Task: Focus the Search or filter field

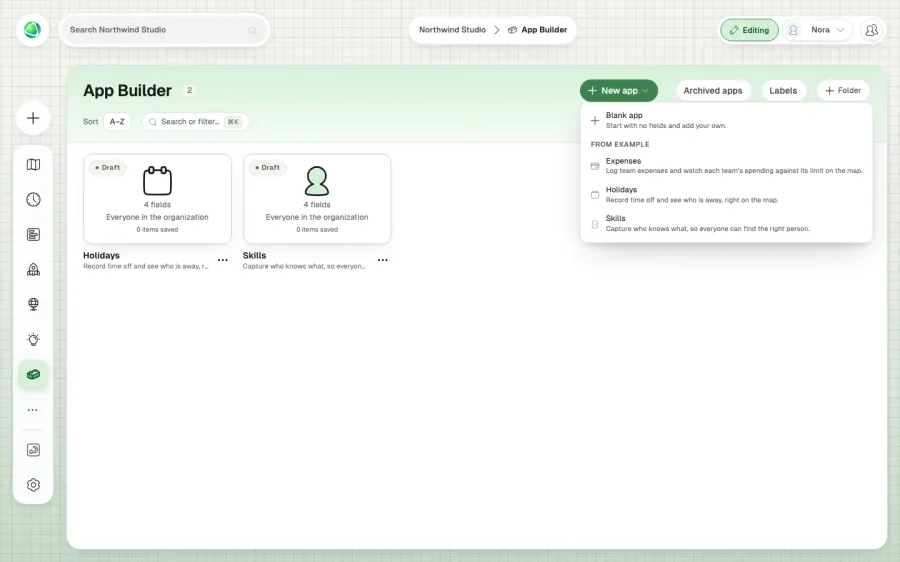Action: (195, 122)
